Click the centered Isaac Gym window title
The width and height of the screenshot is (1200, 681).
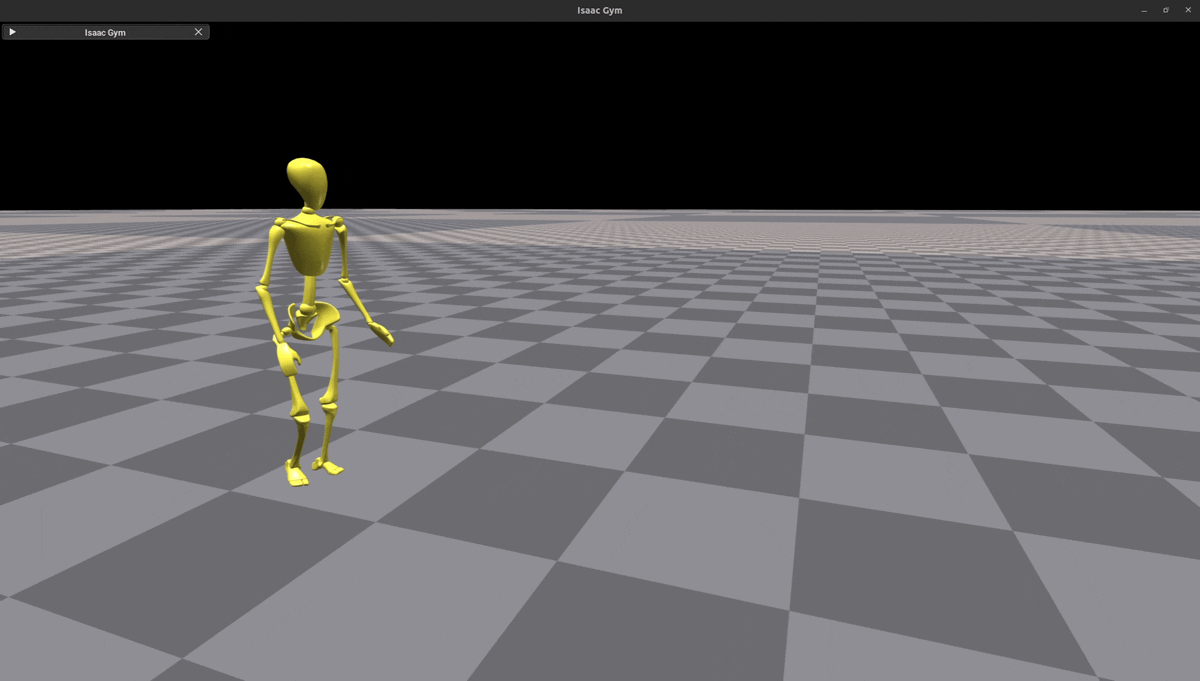600,10
